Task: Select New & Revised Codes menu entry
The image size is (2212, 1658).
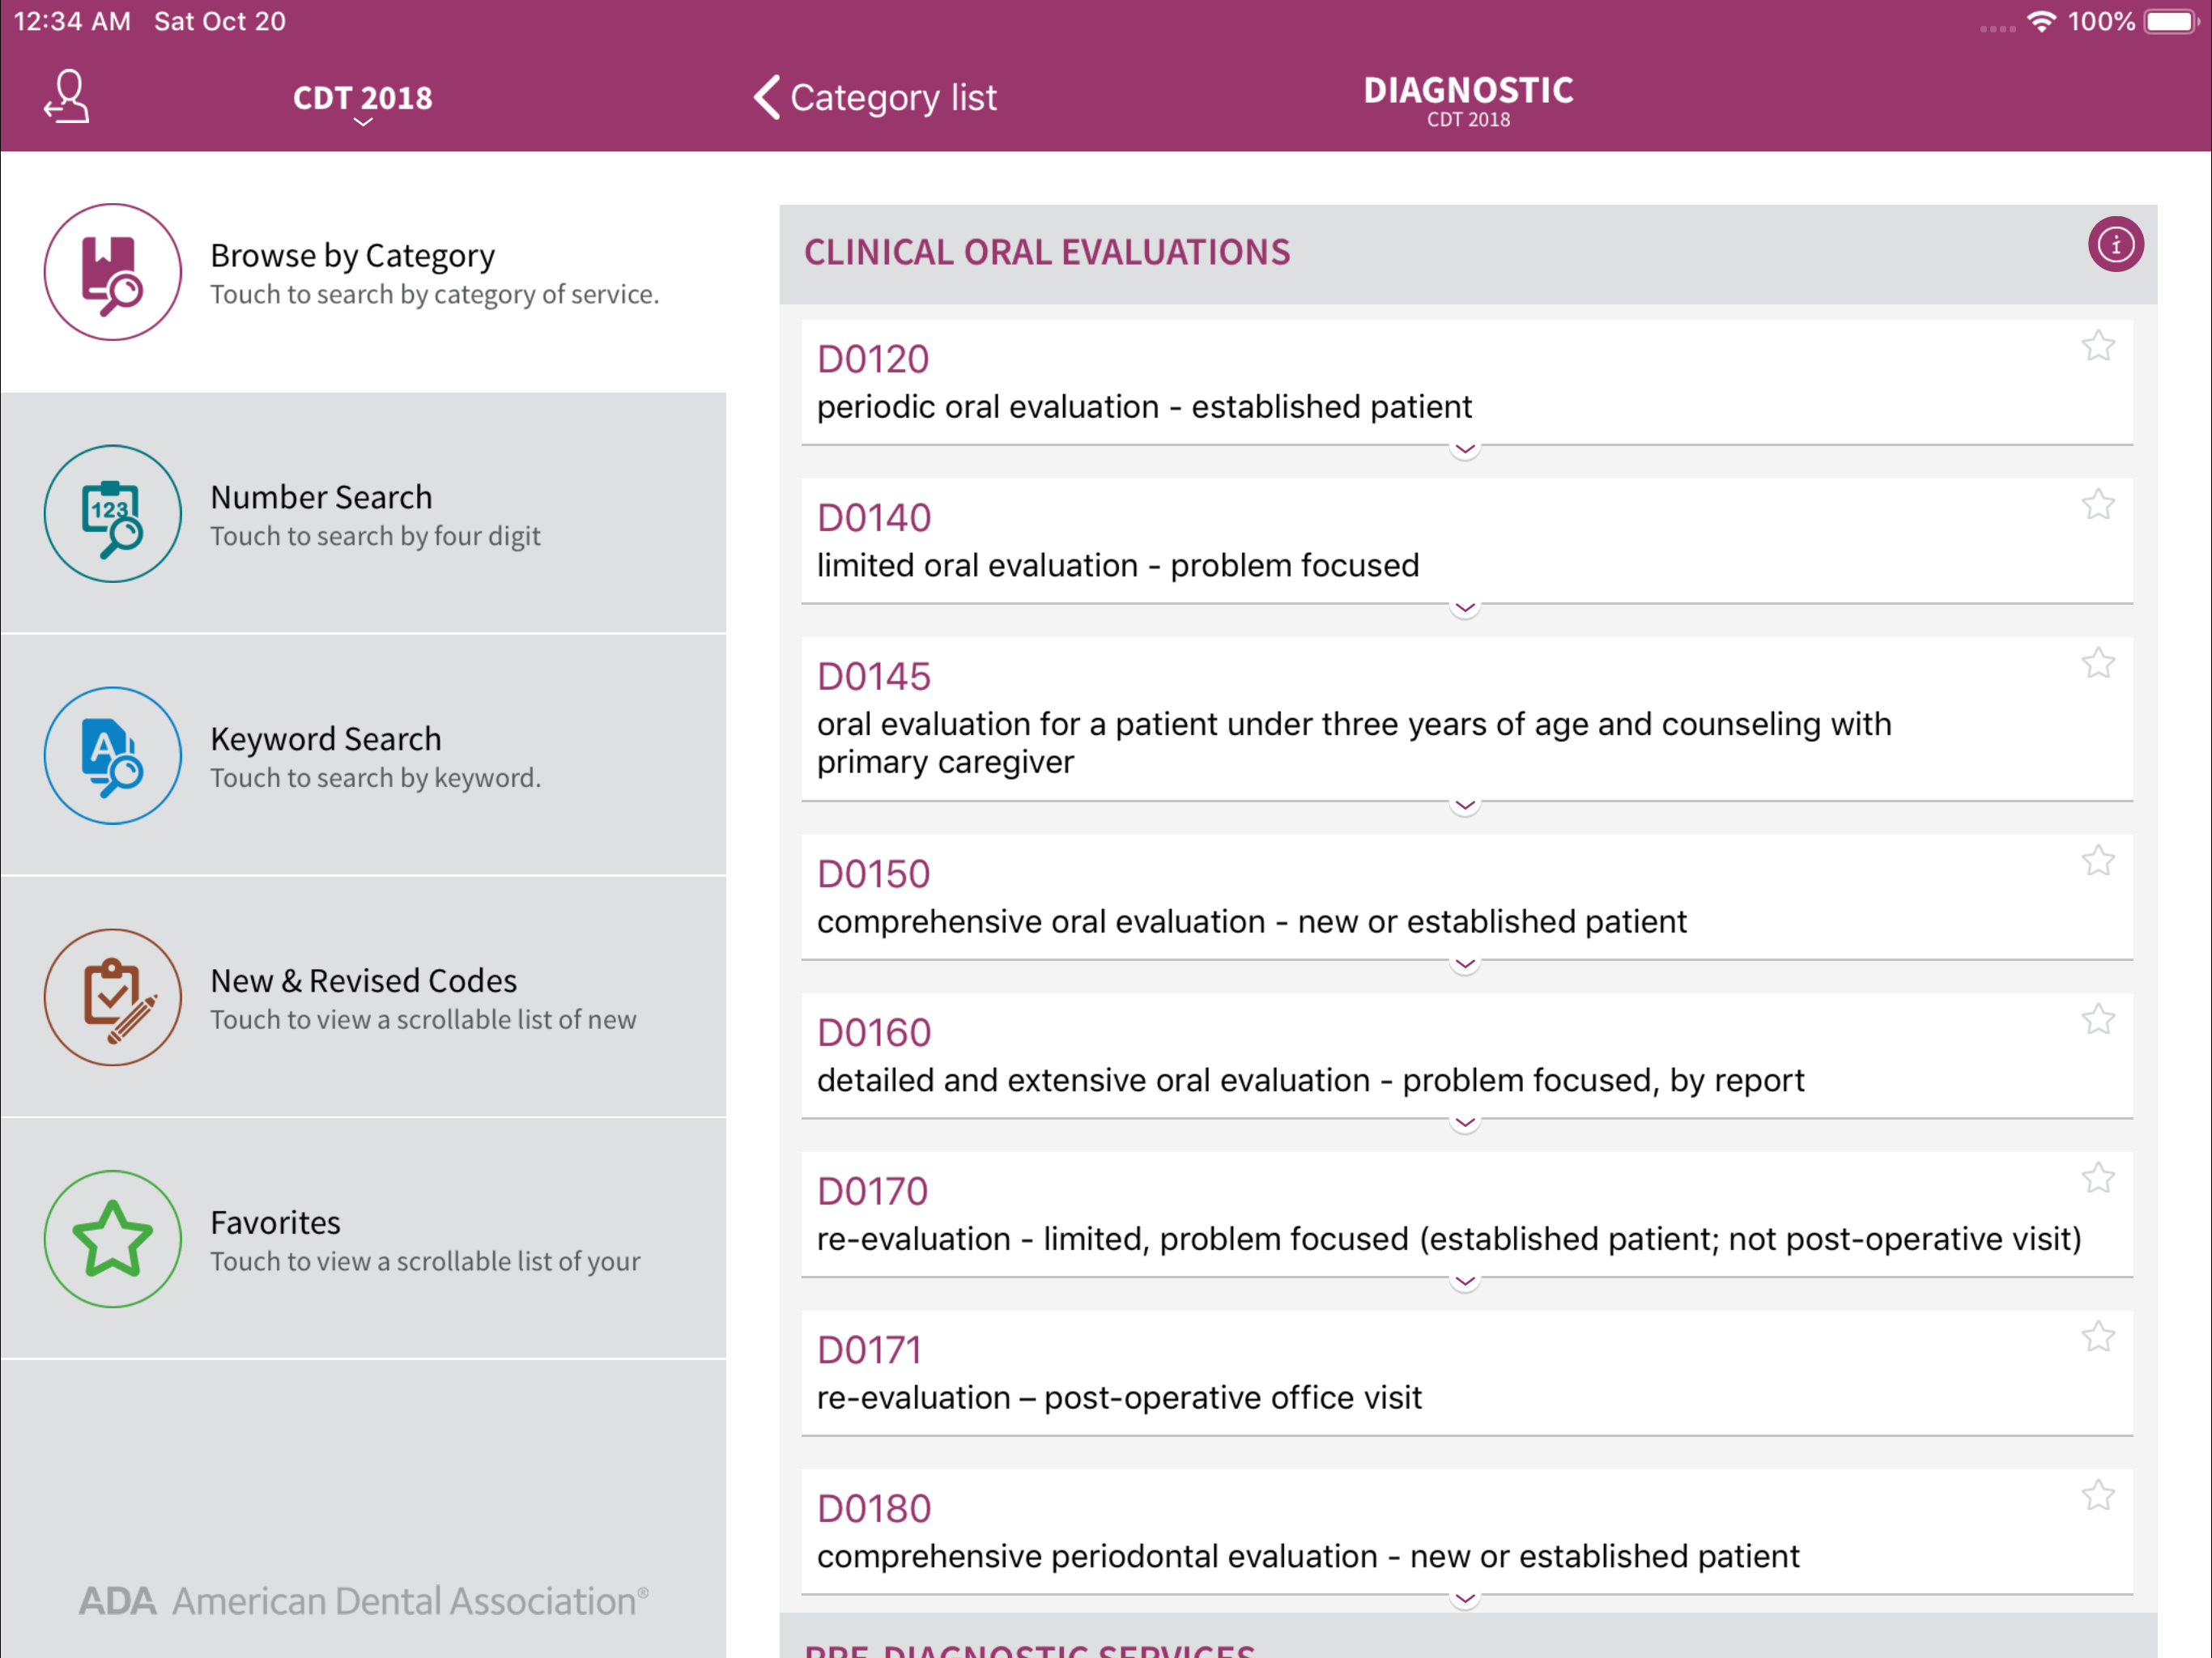Action: tap(363, 997)
